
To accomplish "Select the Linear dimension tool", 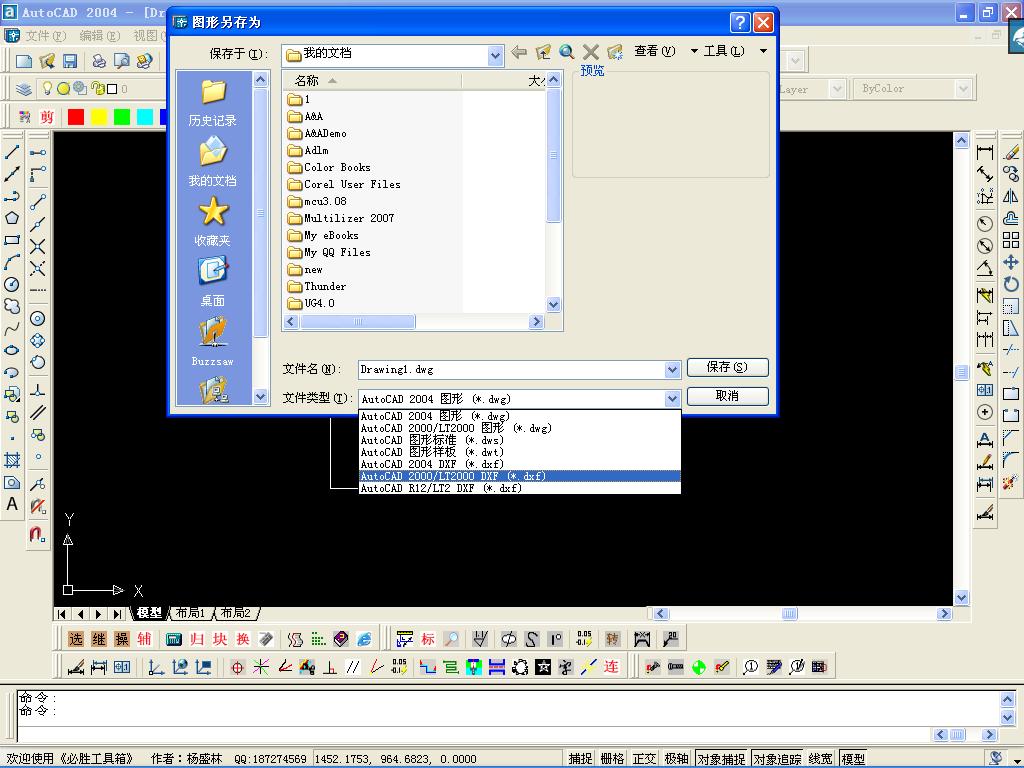I will [x=985, y=153].
